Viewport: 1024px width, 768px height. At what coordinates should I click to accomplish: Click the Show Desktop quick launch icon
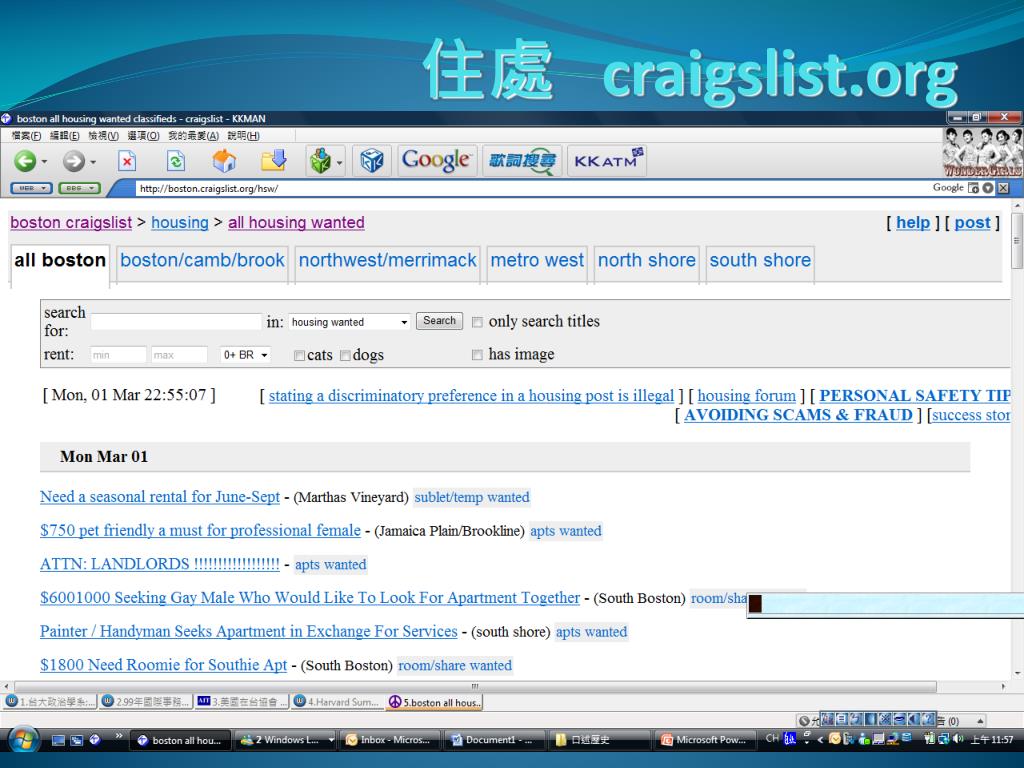58,740
